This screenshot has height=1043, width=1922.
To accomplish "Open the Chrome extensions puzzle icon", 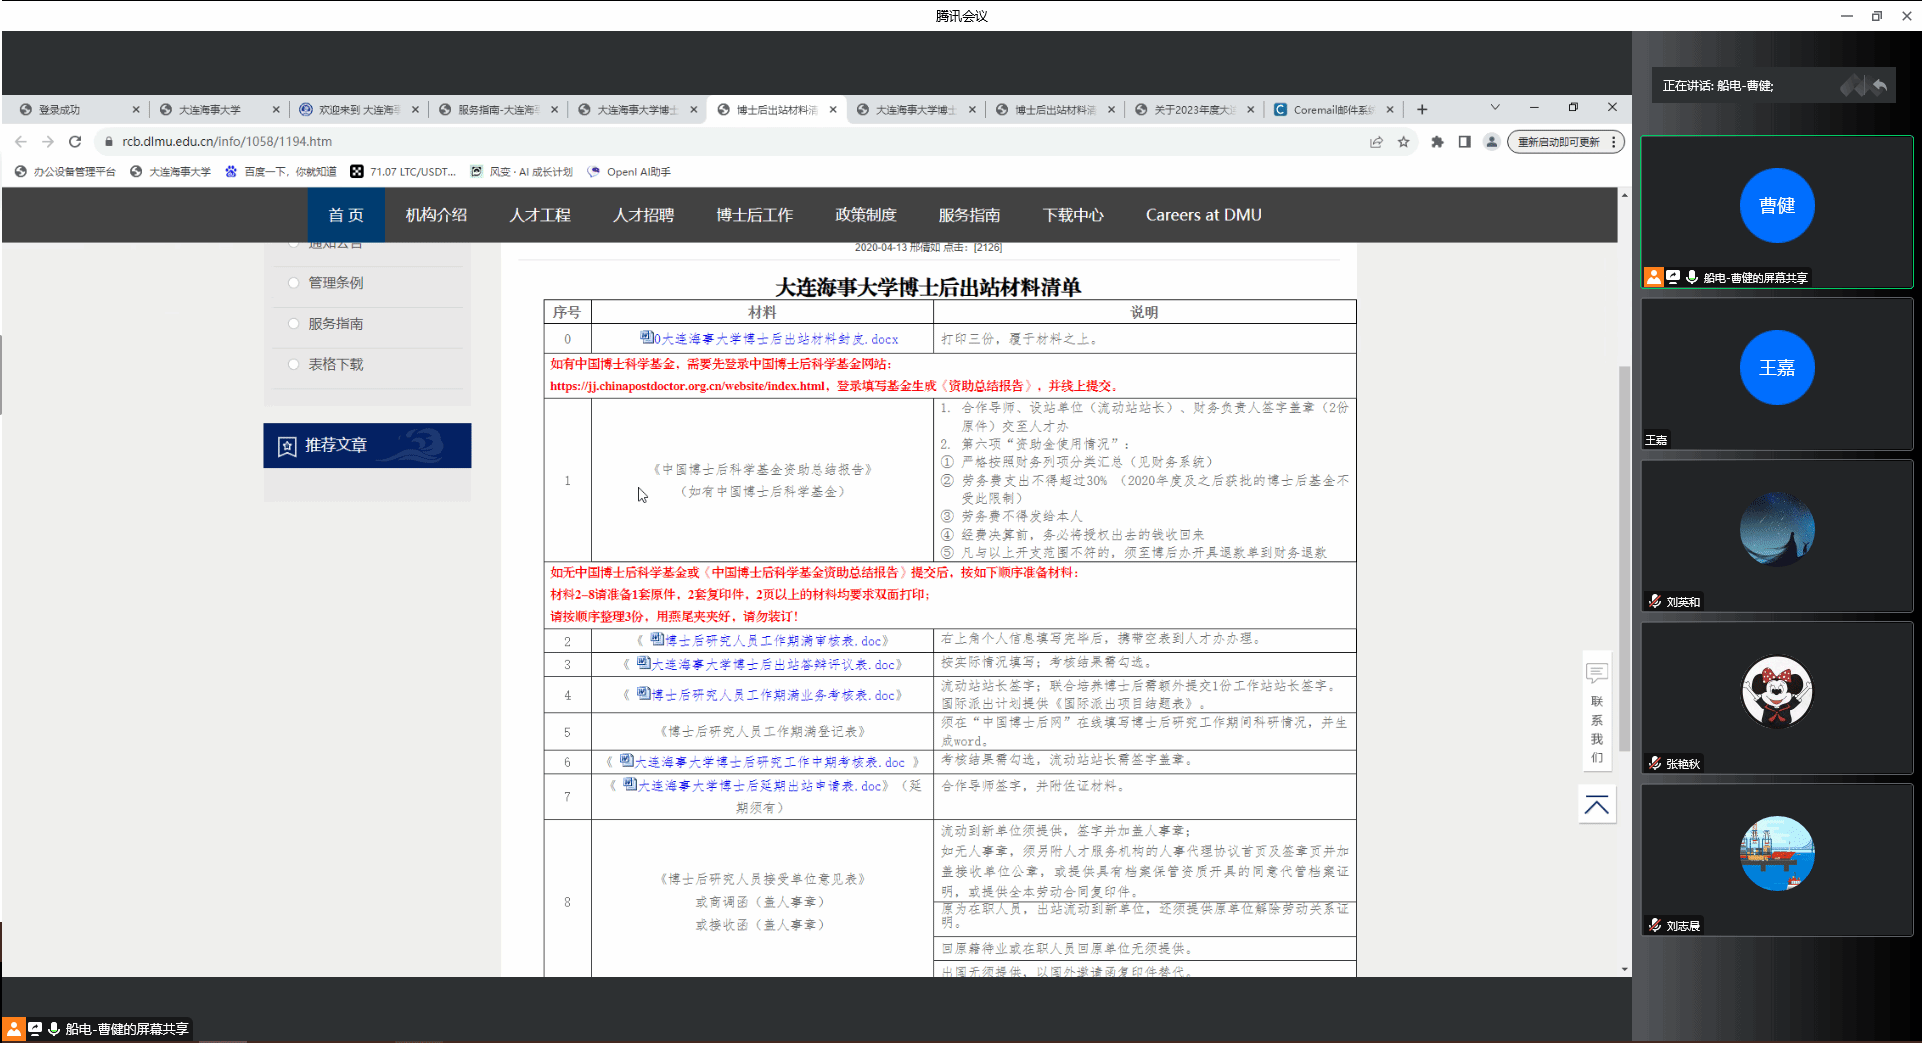I will tap(1437, 142).
